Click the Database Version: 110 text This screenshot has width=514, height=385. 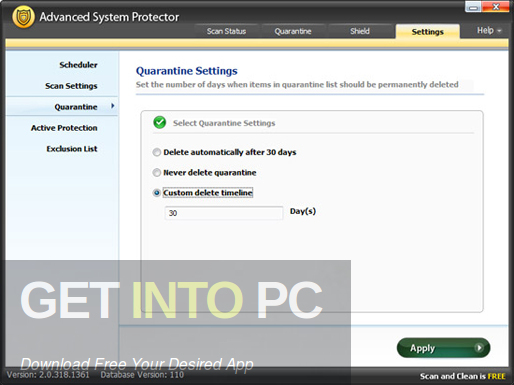click(x=142, y=375)
